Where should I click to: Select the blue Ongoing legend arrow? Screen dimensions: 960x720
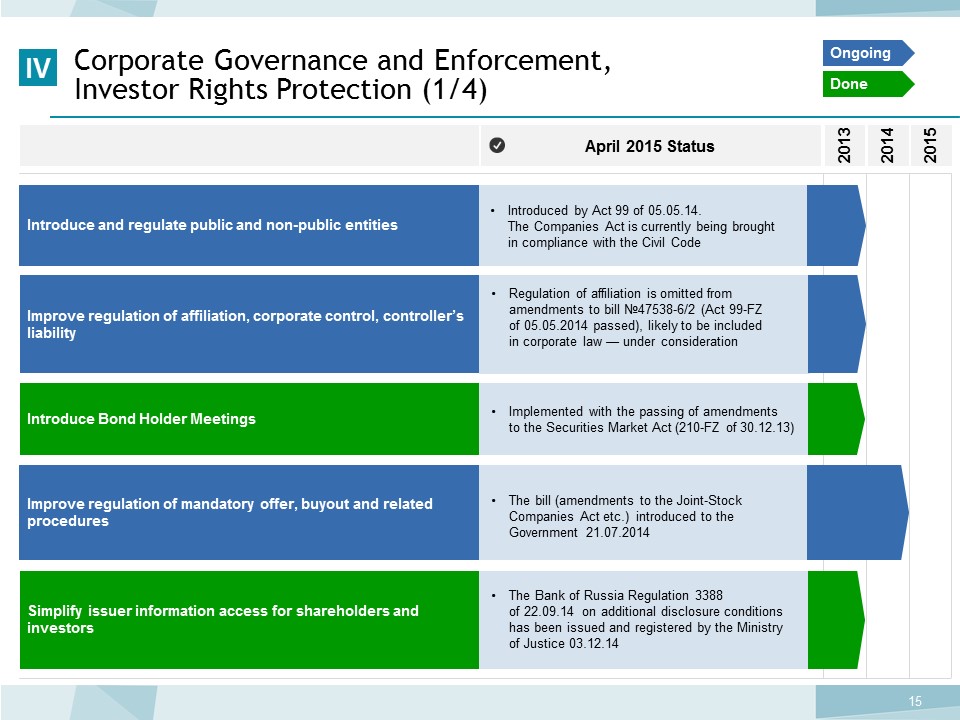pos(868,53)
